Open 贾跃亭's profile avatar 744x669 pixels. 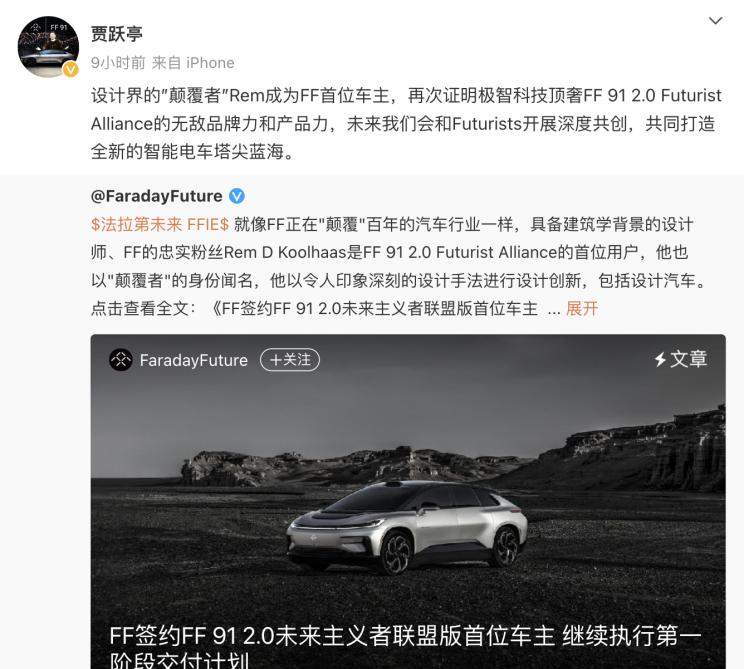(x=48, y=46)
